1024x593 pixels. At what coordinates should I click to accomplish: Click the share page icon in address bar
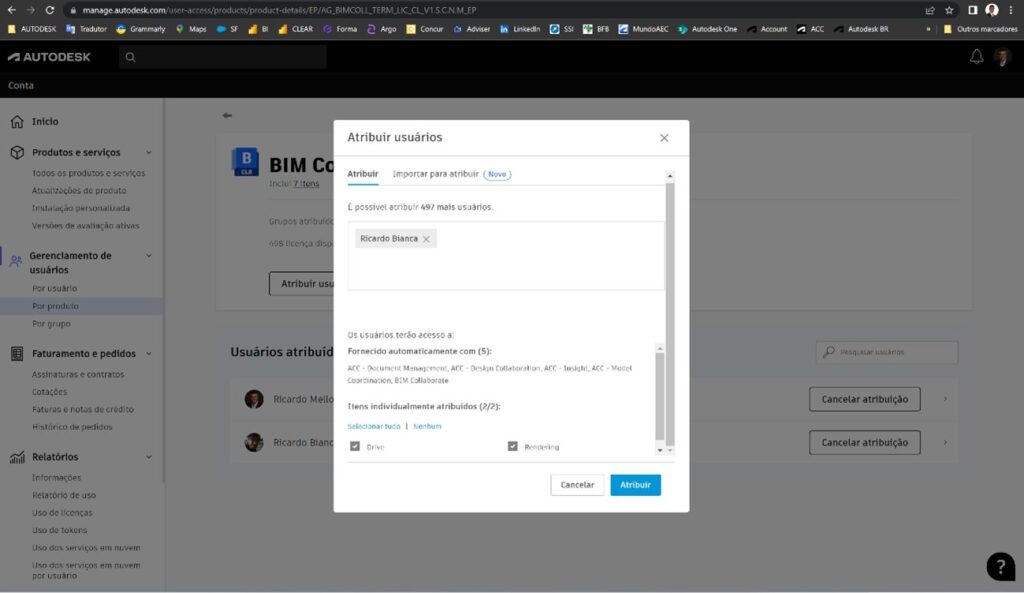click(x=930, y=10)
